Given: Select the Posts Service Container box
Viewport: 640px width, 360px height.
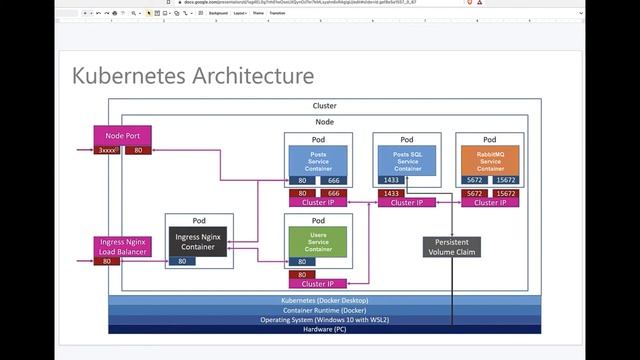Looking at the screenshot, I should (x=318, y=161).
